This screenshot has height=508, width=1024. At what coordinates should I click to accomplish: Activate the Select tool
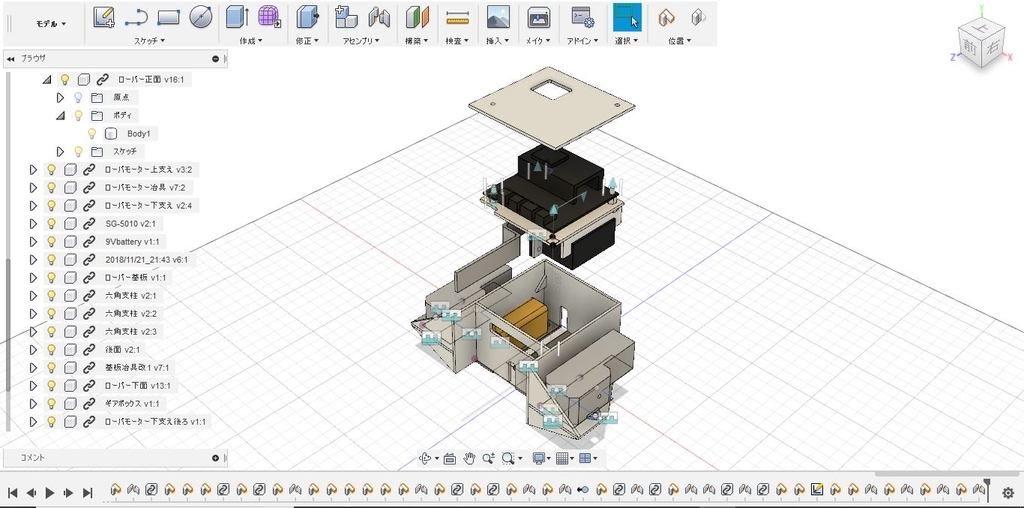(x=627, y=17)
